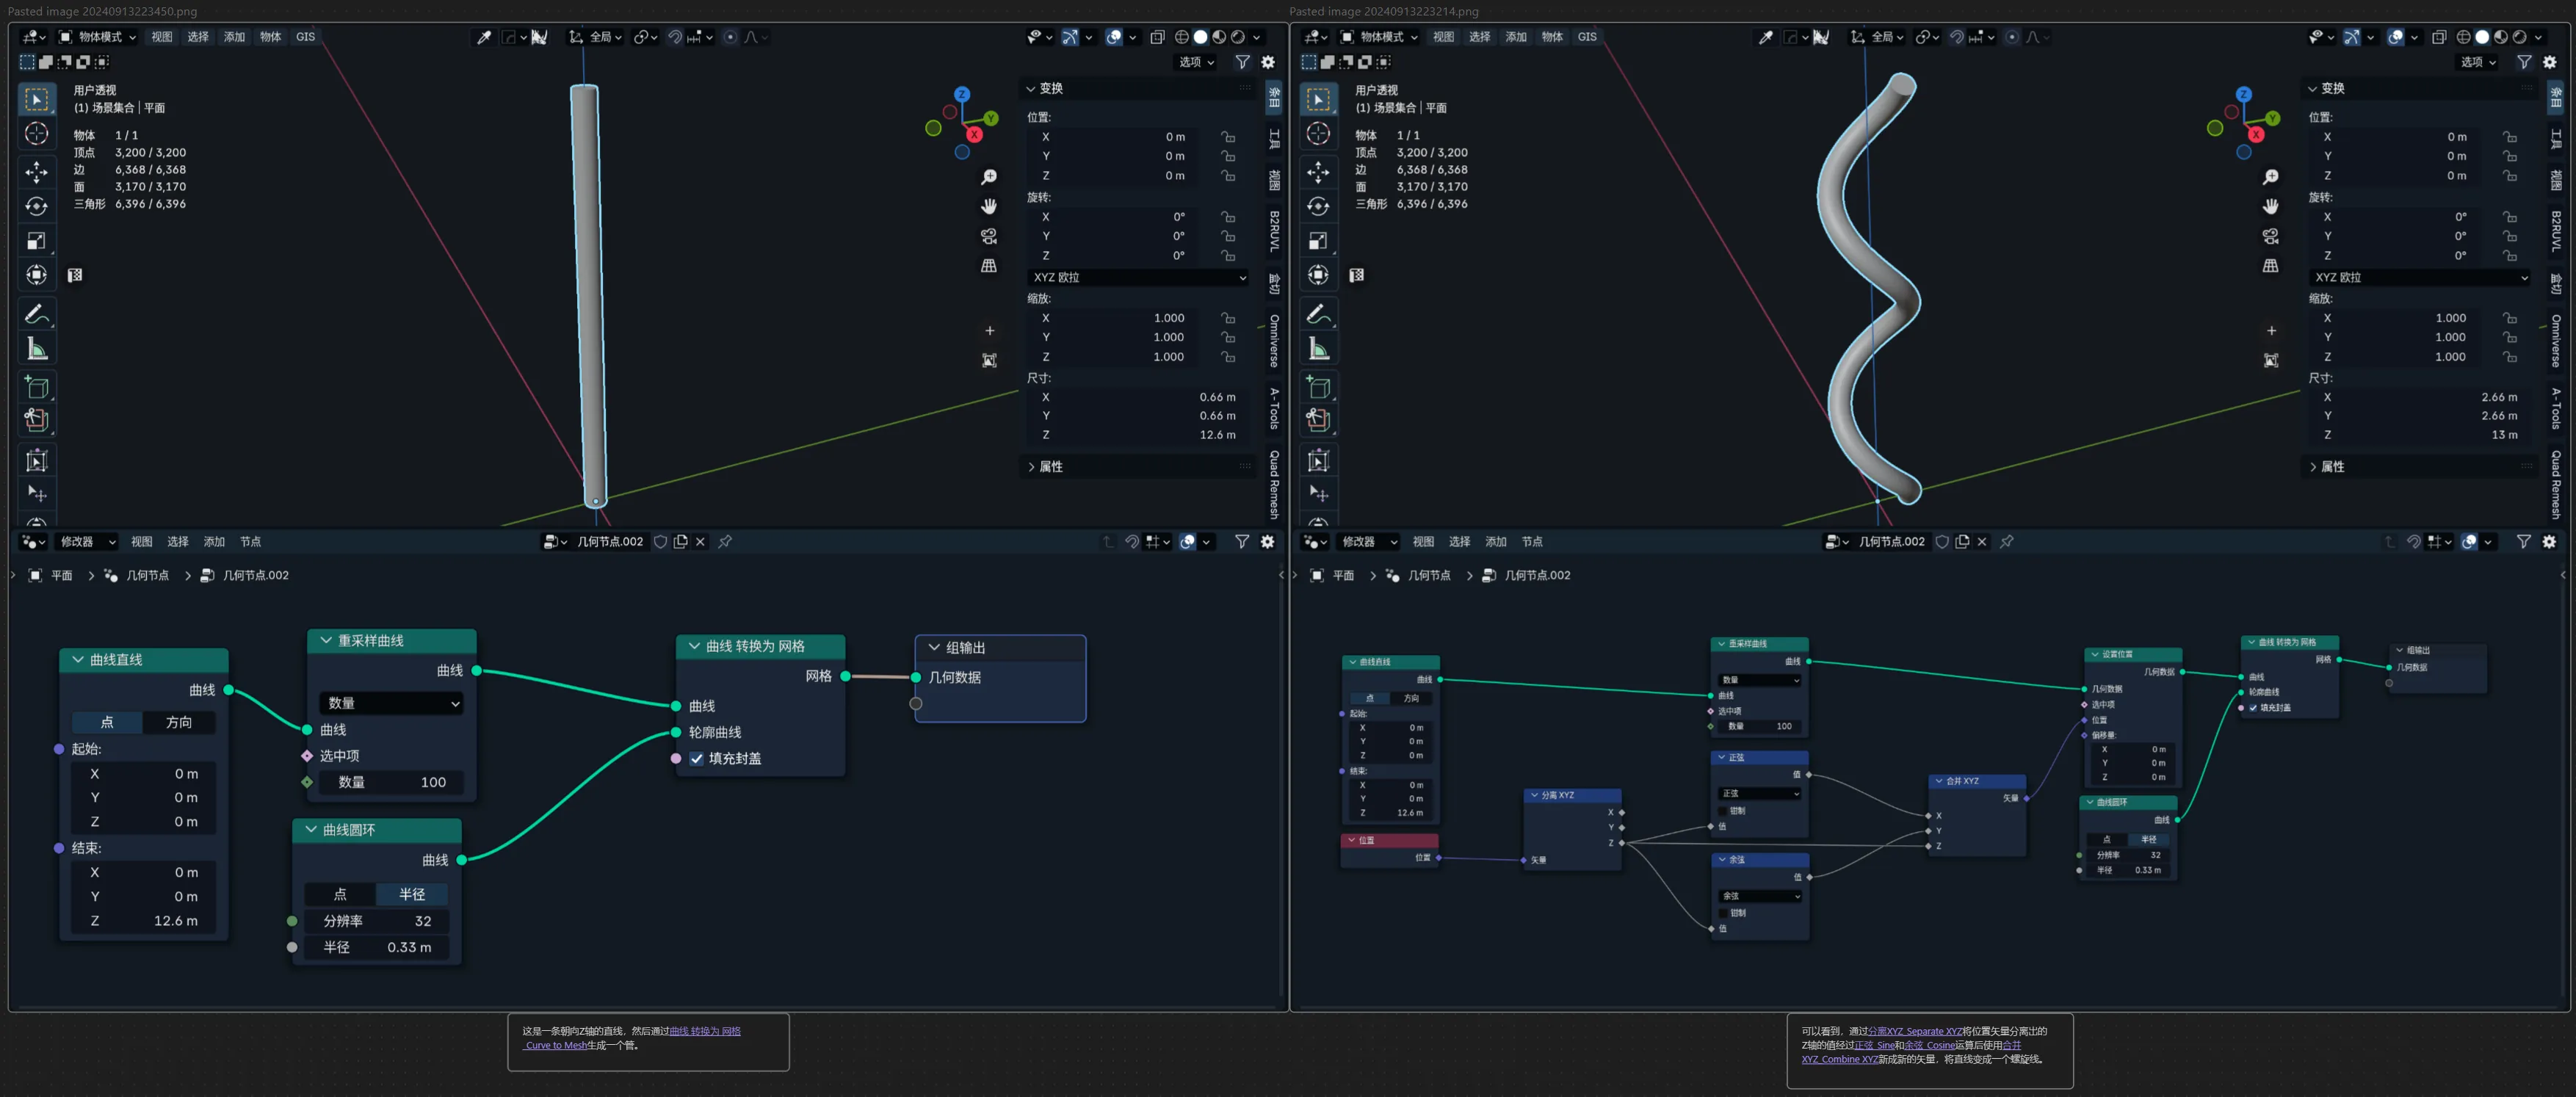
Task: Collapse the 曲线圆环 node in left editor
Action: point(311,829)
